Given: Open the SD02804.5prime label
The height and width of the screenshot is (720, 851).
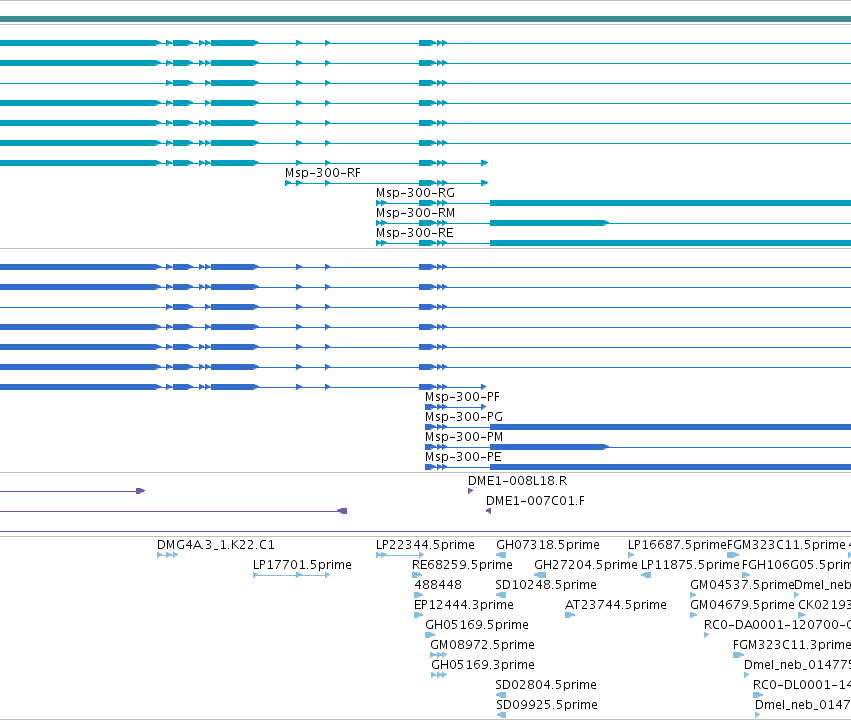Looking at the screenshot, I should [545, 686].
